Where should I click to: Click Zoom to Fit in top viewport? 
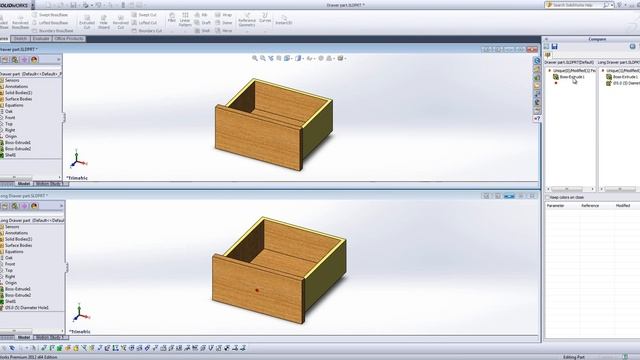(255, 58)
